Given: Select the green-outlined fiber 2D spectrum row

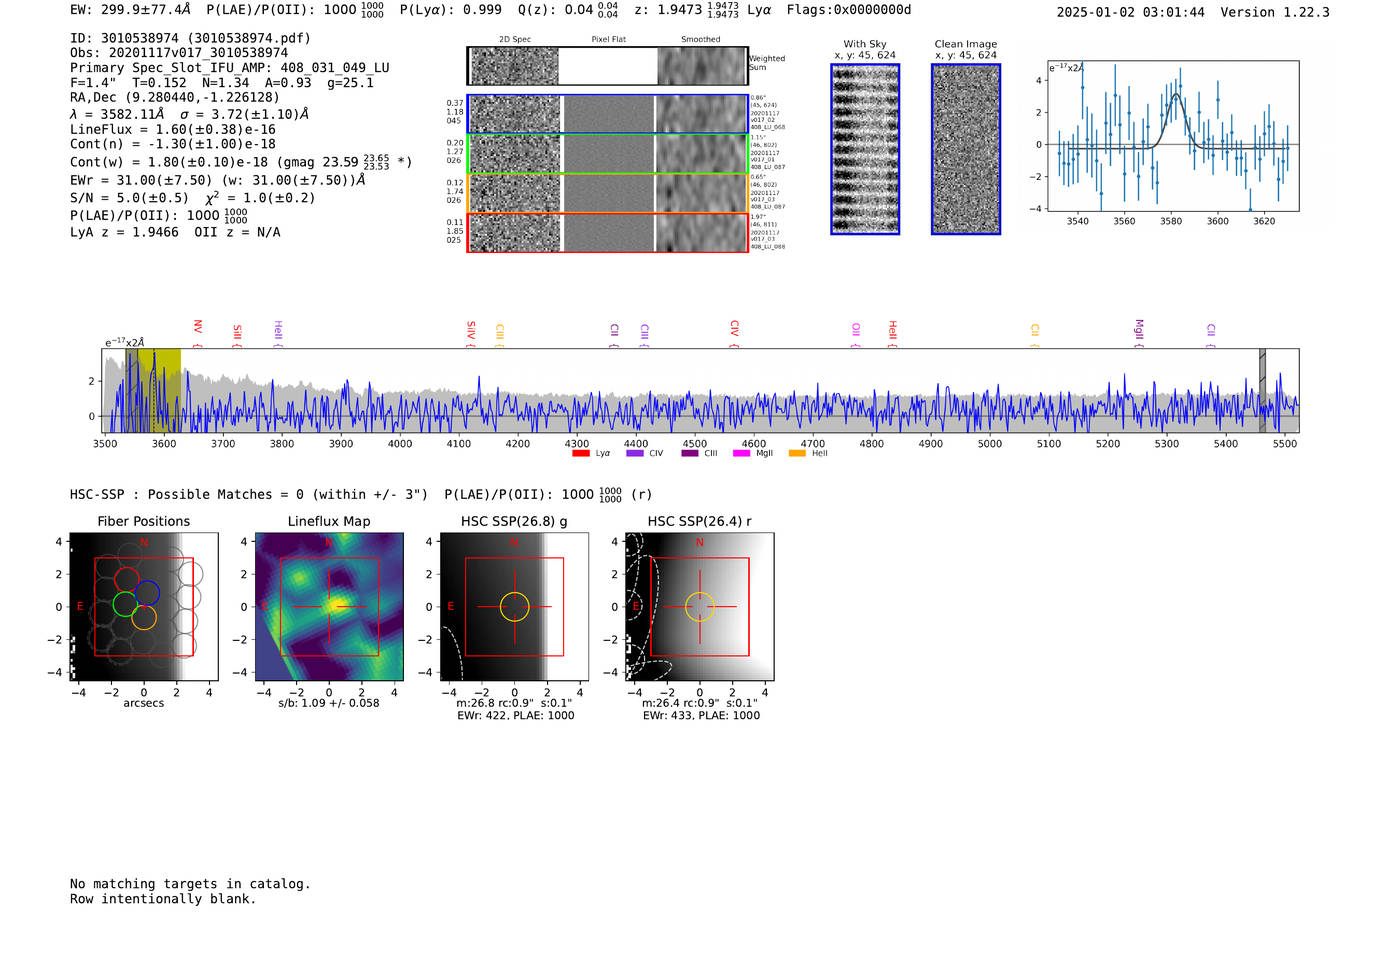Looking at the screenshot, I should pos(607,154).
